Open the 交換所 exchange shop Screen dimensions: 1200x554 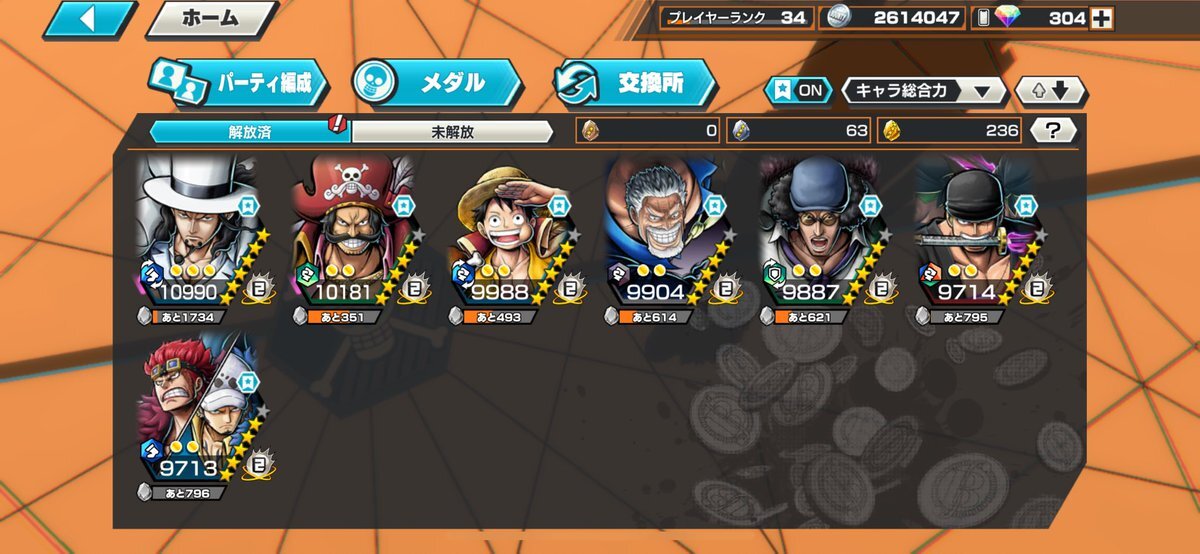(x=635, y=83)
